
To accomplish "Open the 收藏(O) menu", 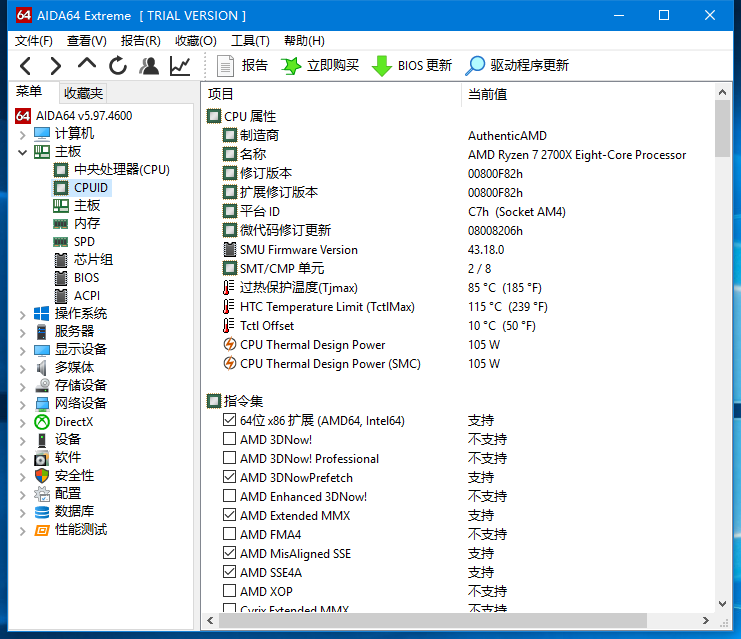I will pos(196,41).
